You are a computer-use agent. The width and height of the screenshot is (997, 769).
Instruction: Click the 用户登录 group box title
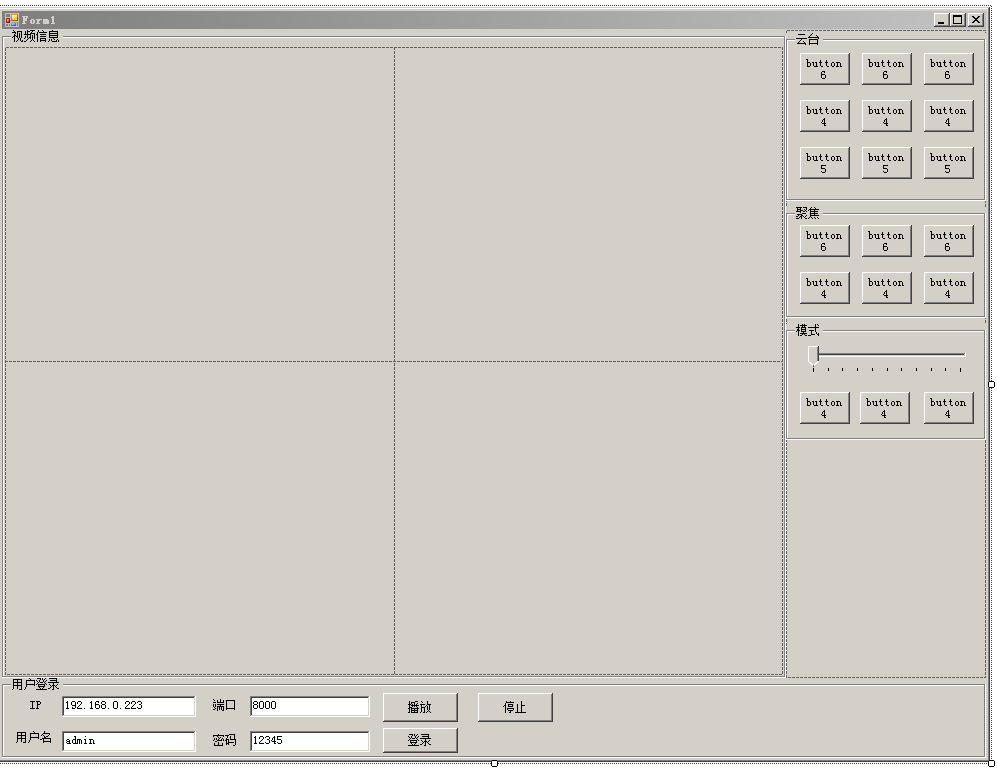[36, 684]
